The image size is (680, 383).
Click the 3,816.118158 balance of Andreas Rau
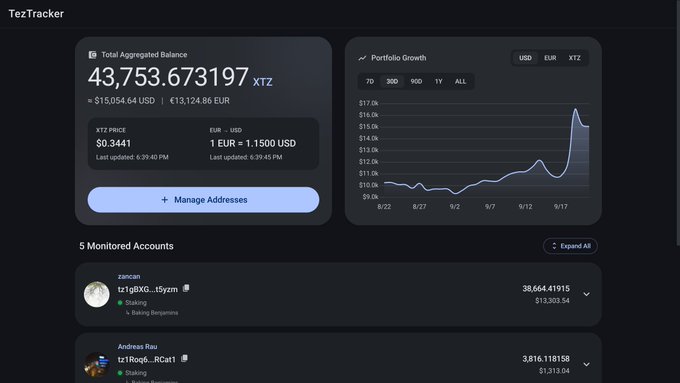(x=546, y=359)
